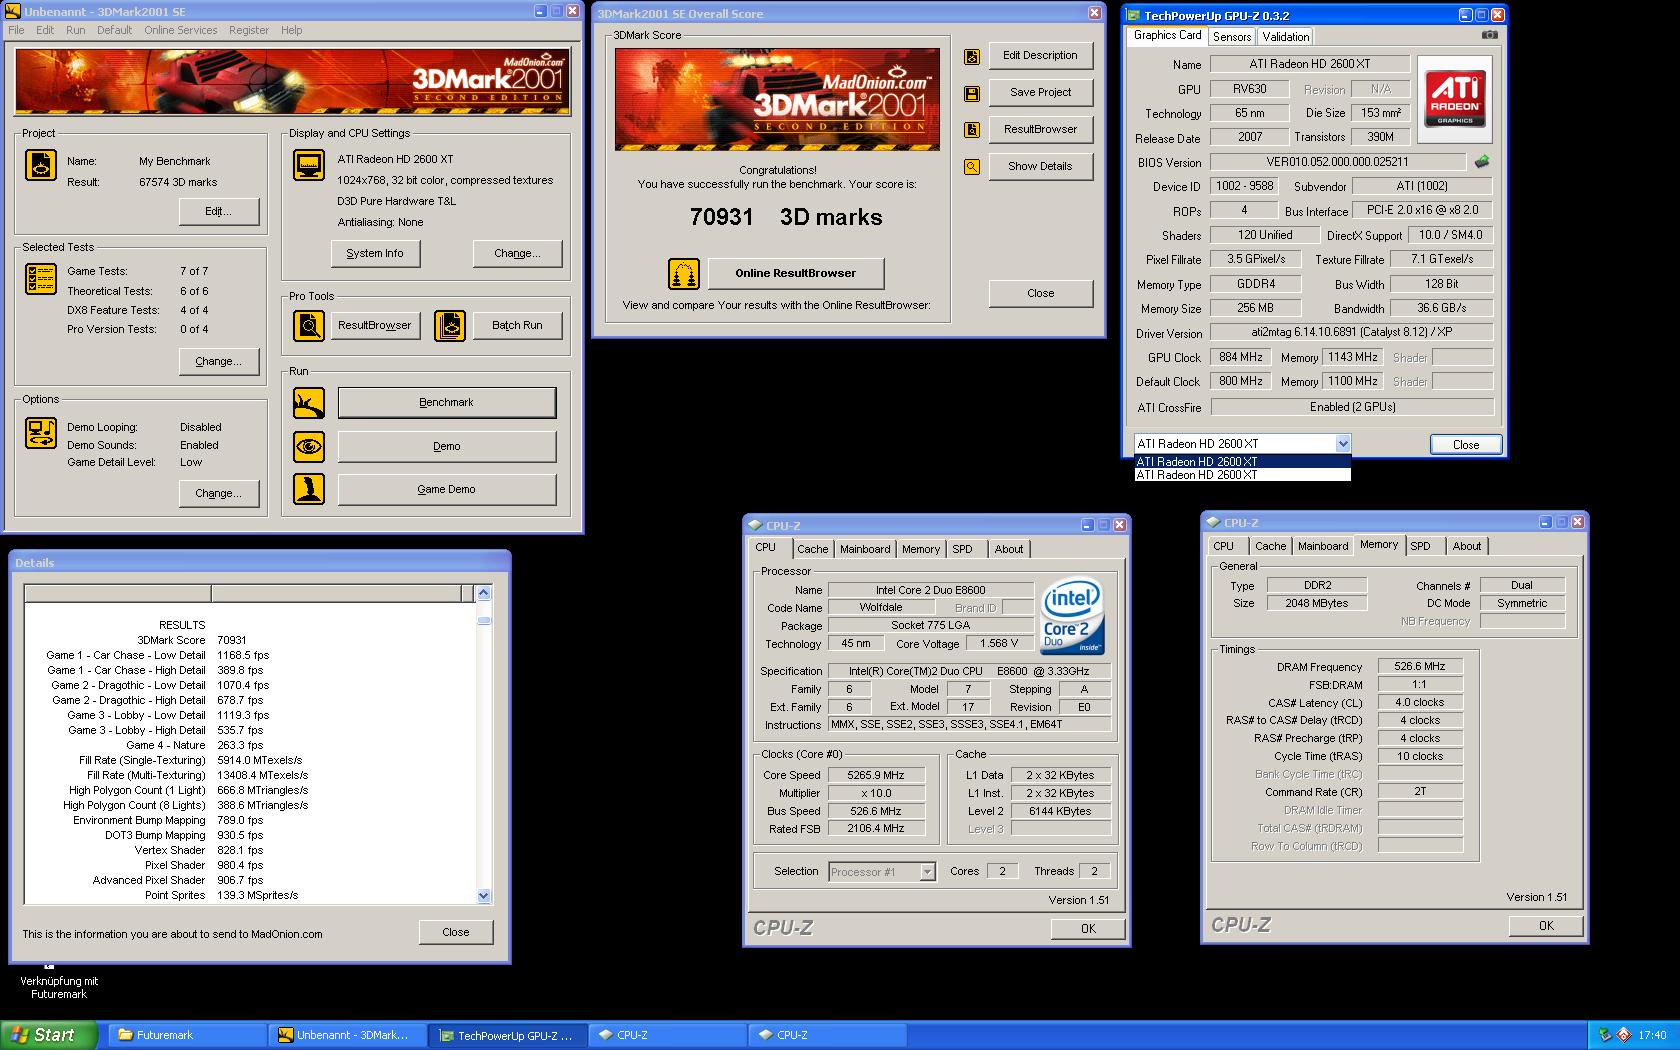Open the Help menu in 3DMark2001
The width and height of the screenshot is (1680, 1050).
[291, 30]
